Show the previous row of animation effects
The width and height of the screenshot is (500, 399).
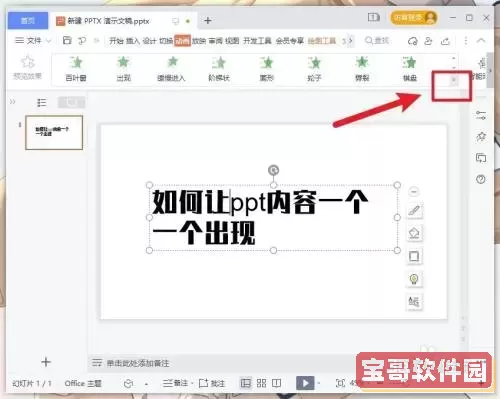[453, 58]
